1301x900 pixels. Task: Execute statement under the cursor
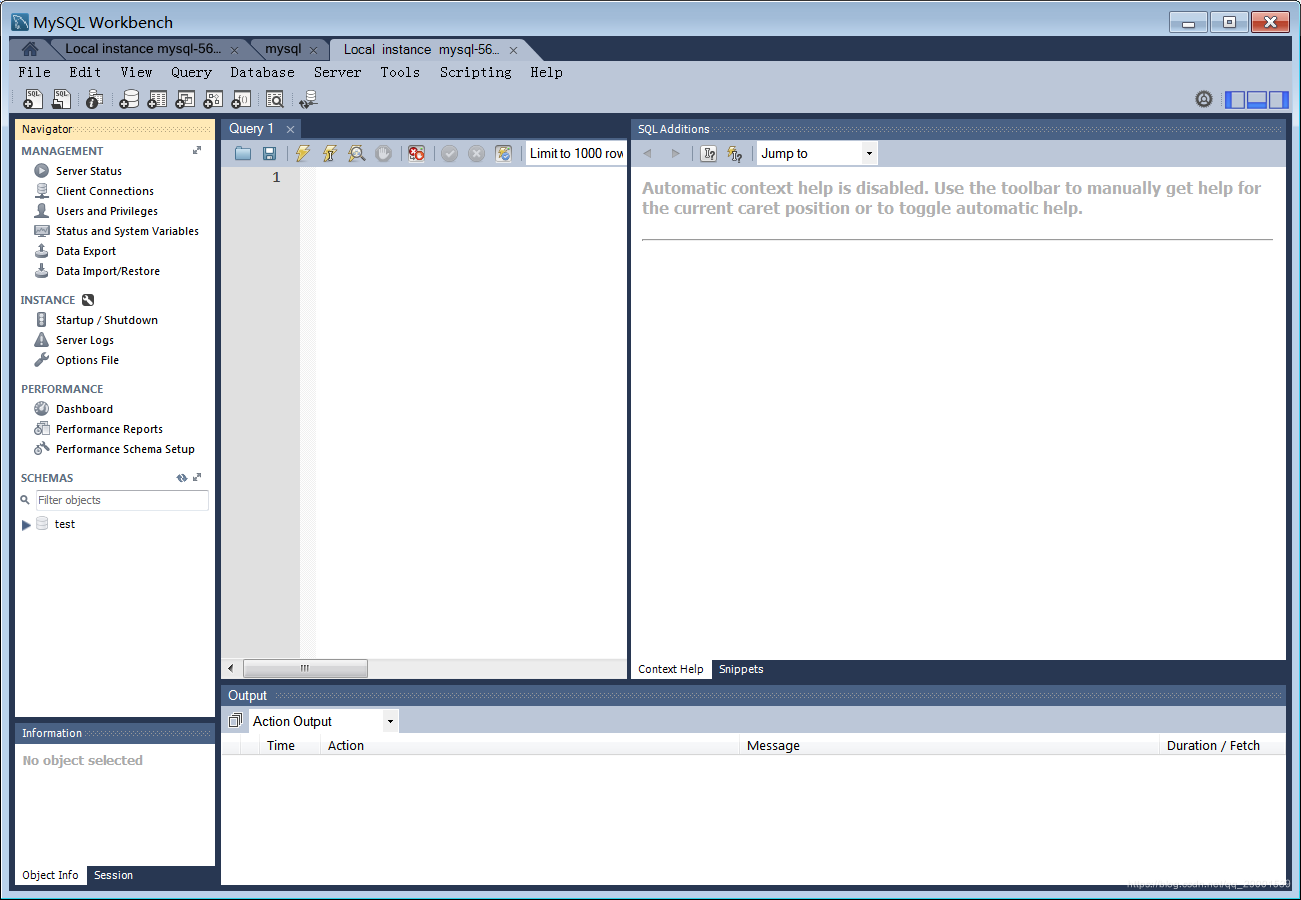click(329, 153)
